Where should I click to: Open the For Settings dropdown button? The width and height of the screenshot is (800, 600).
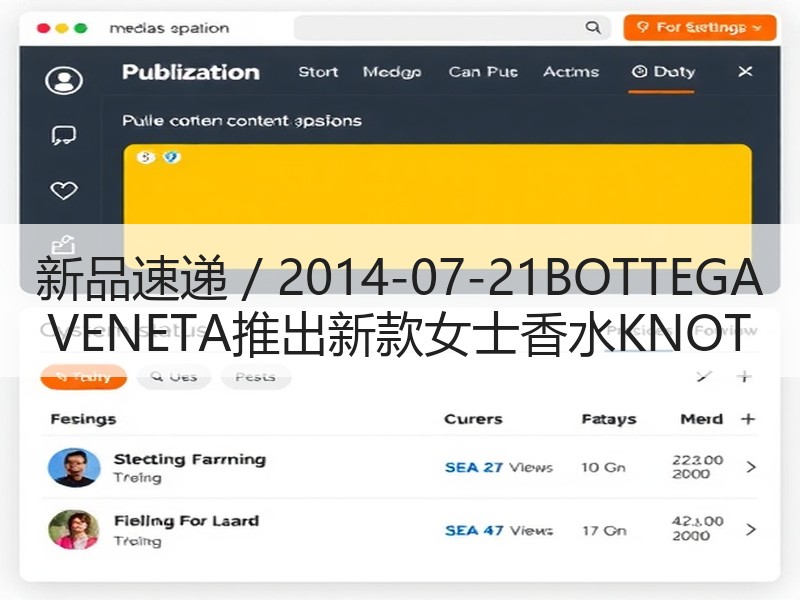[699, 28]
